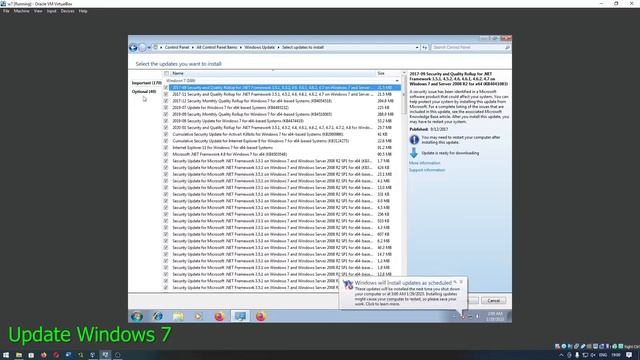Click the blue info icon about restart
The image size is (640, 360).
click(x=414, y=140)
